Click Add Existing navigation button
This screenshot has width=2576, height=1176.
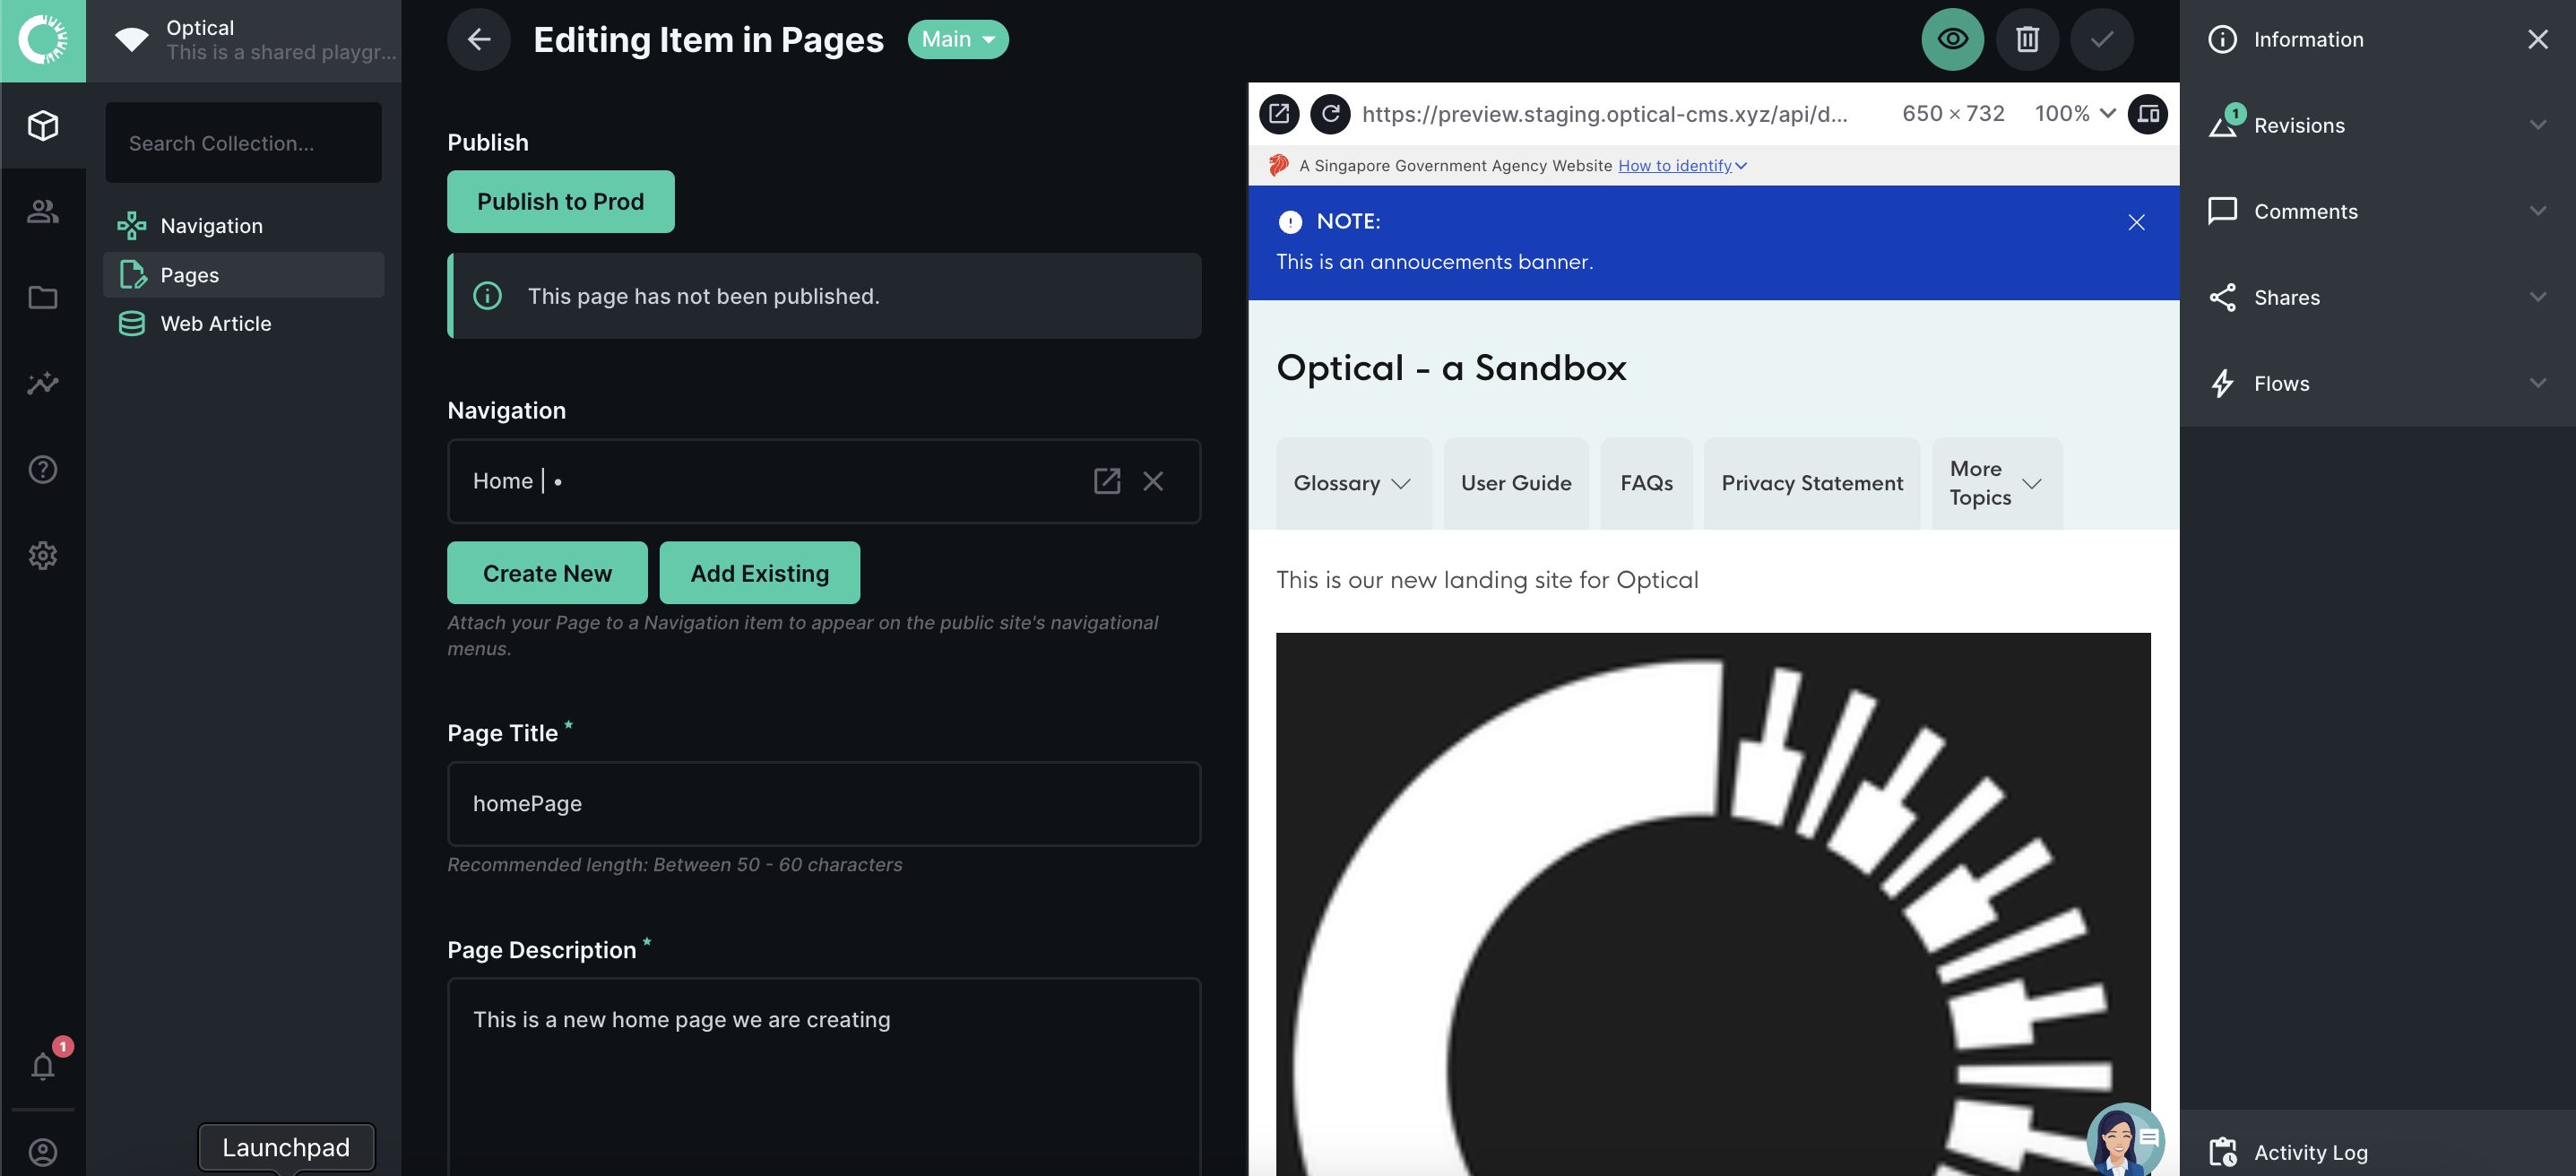(x=759, y=572)
